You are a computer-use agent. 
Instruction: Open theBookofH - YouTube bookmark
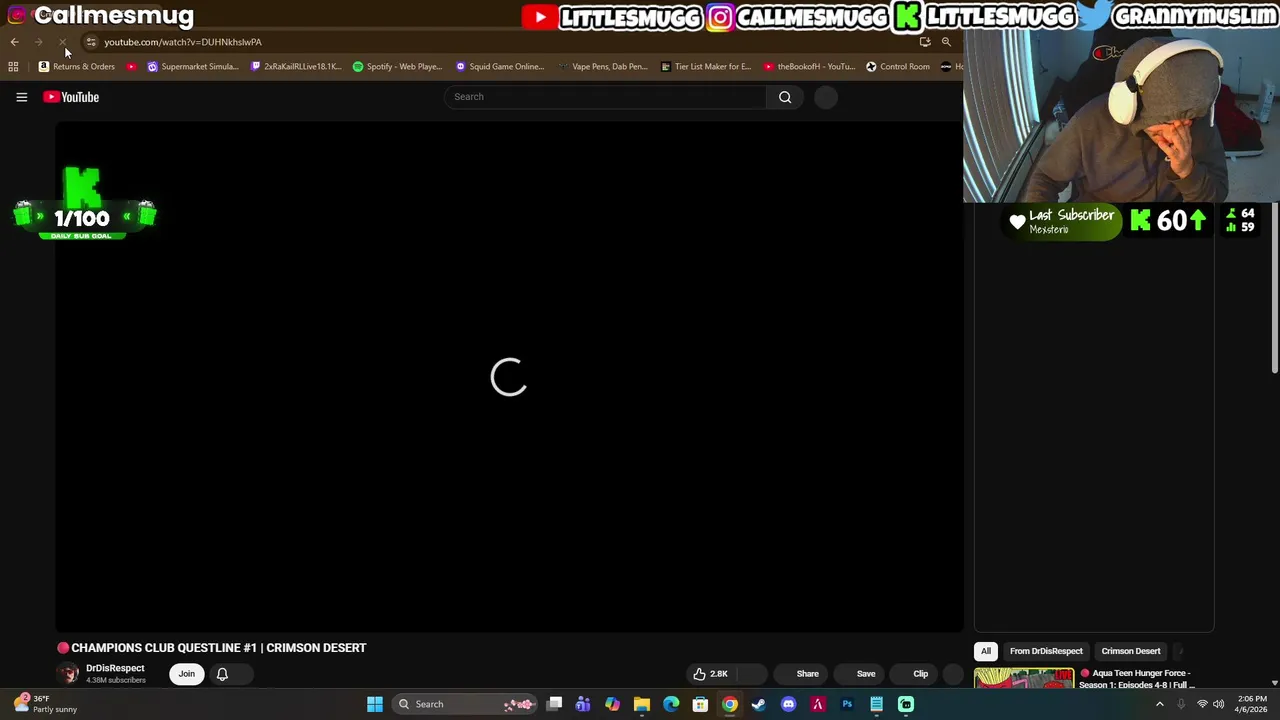point(809,67)
